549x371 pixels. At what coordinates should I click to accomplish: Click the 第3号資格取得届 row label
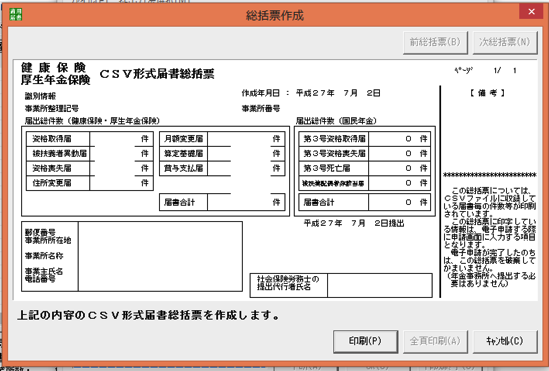tap(334, 139)
